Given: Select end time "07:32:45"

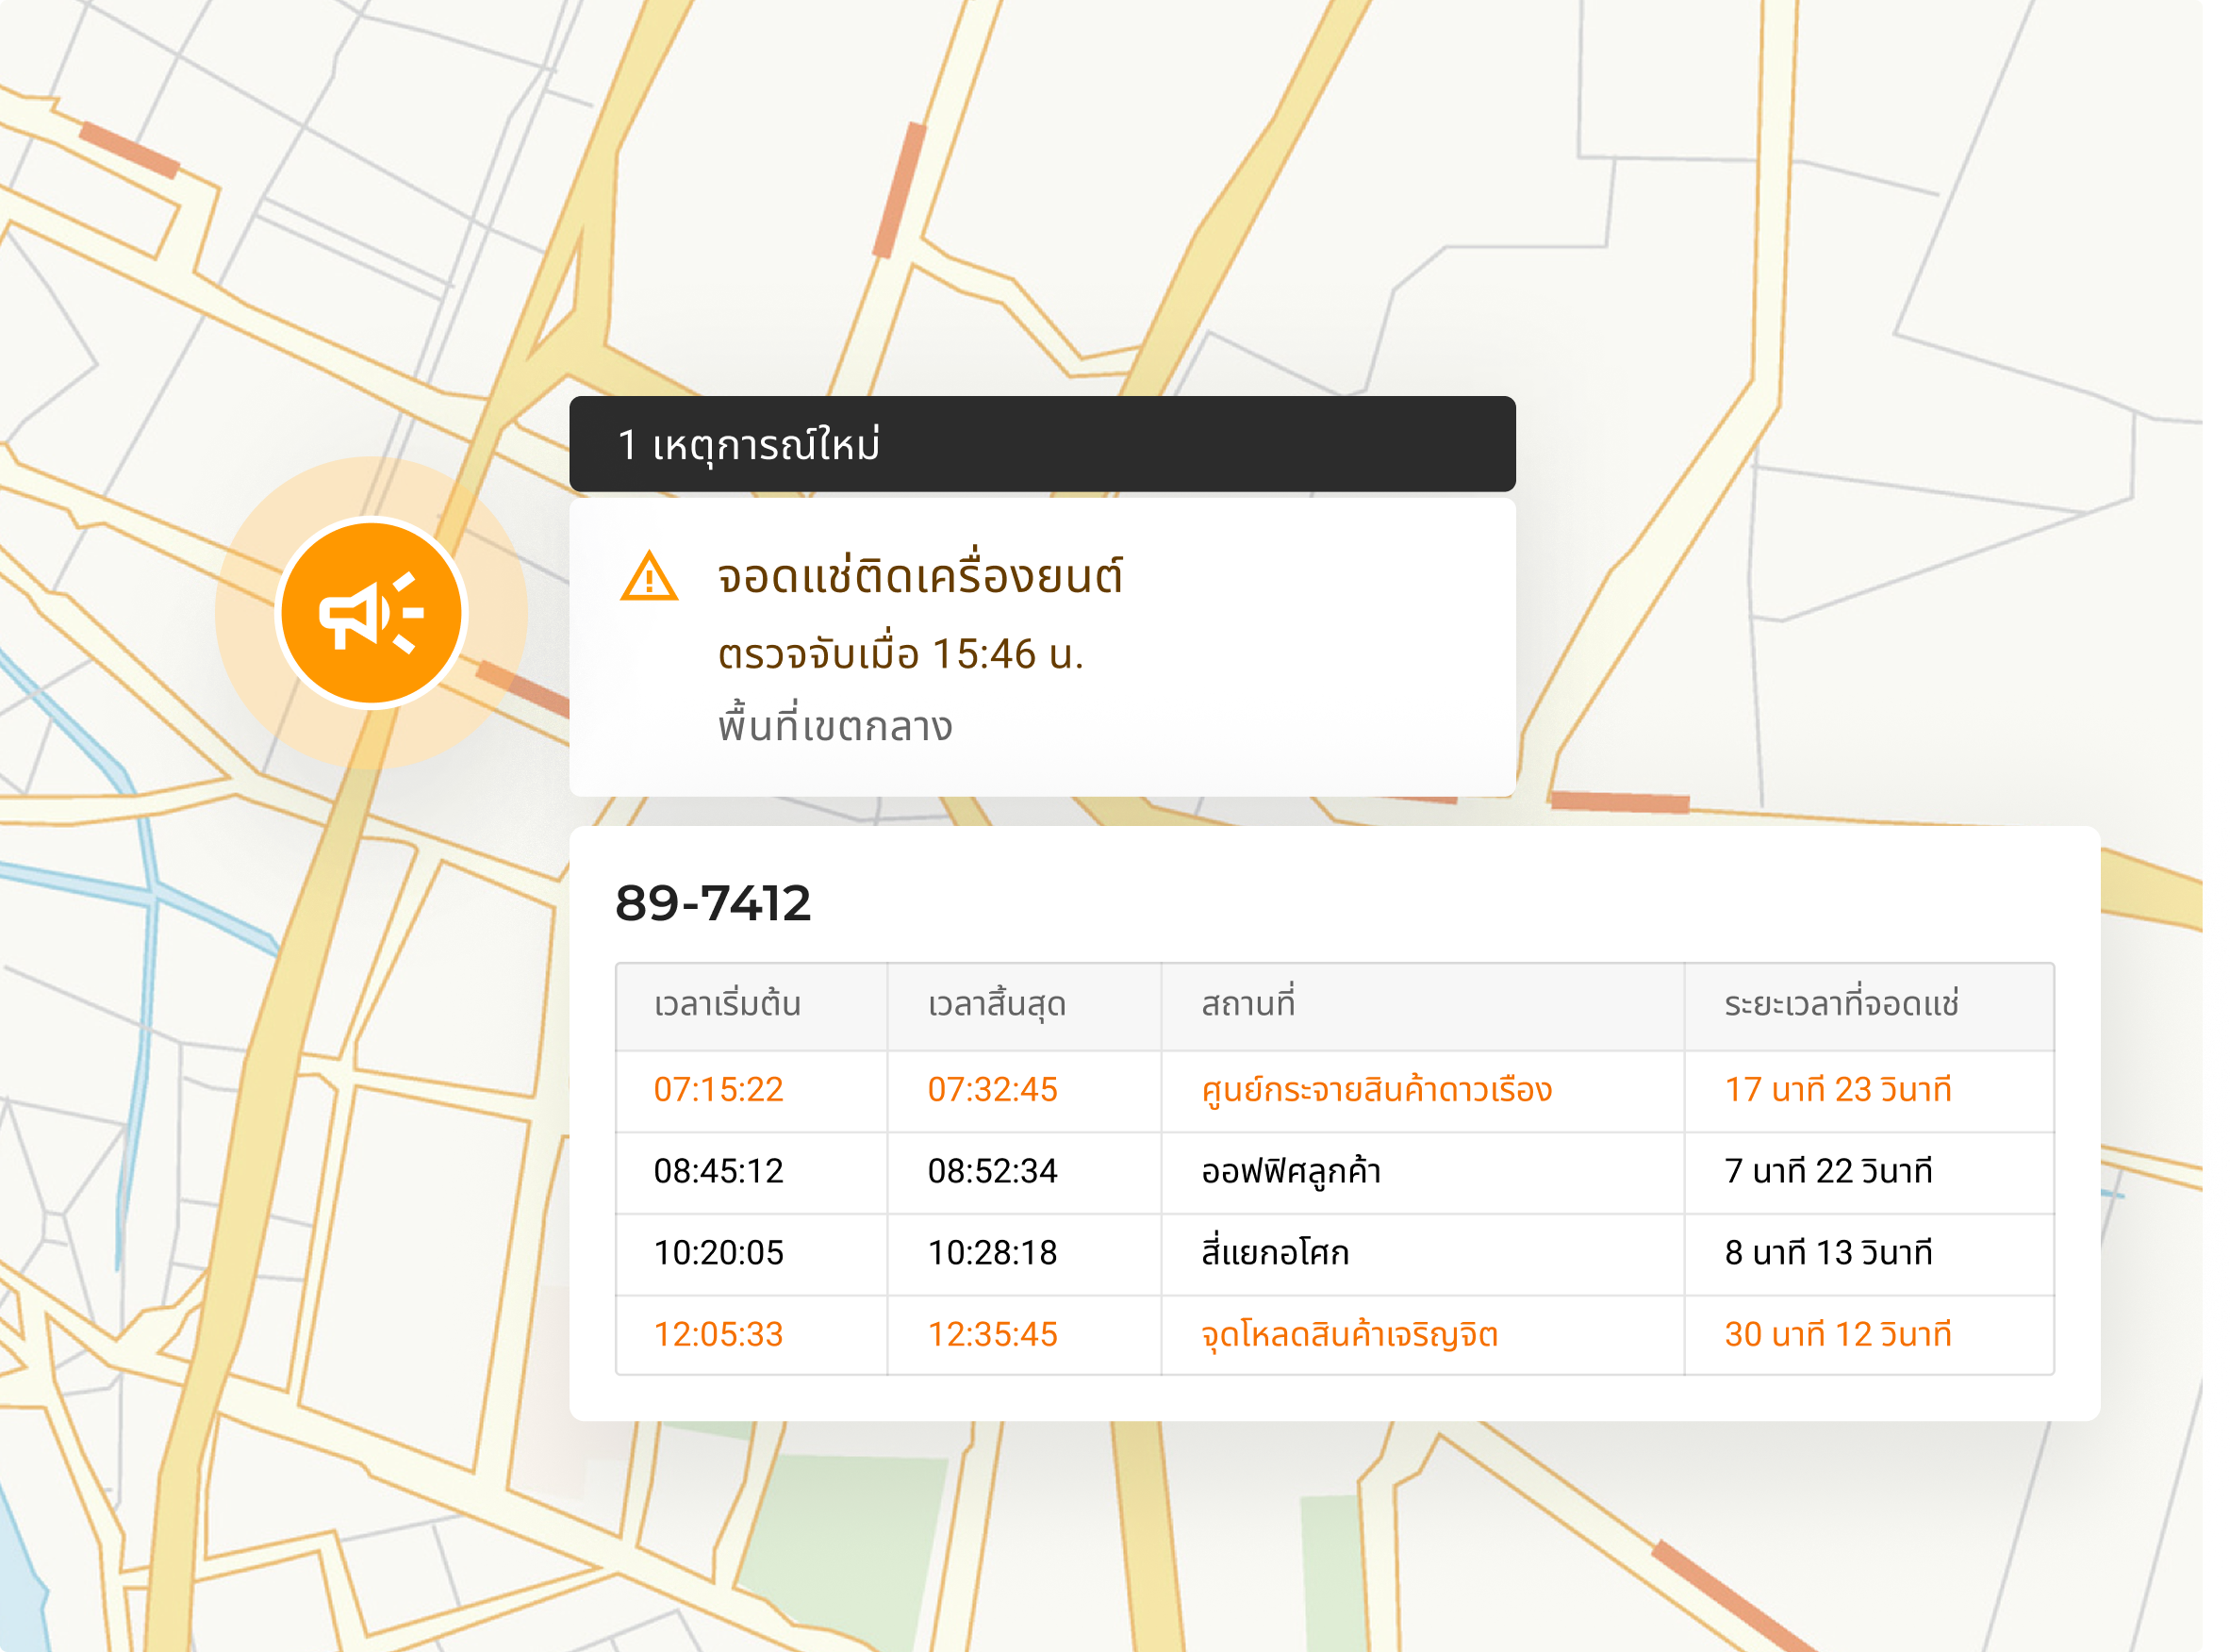Looking at the screenshot, I should coord(992,1089).
